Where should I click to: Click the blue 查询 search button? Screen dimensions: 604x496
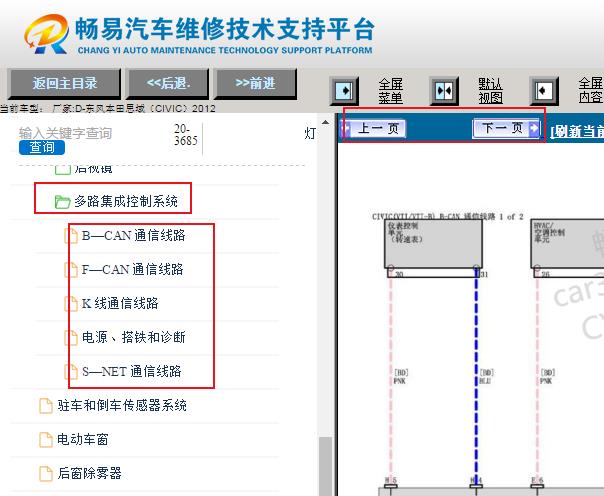click(x=42, y=147)
